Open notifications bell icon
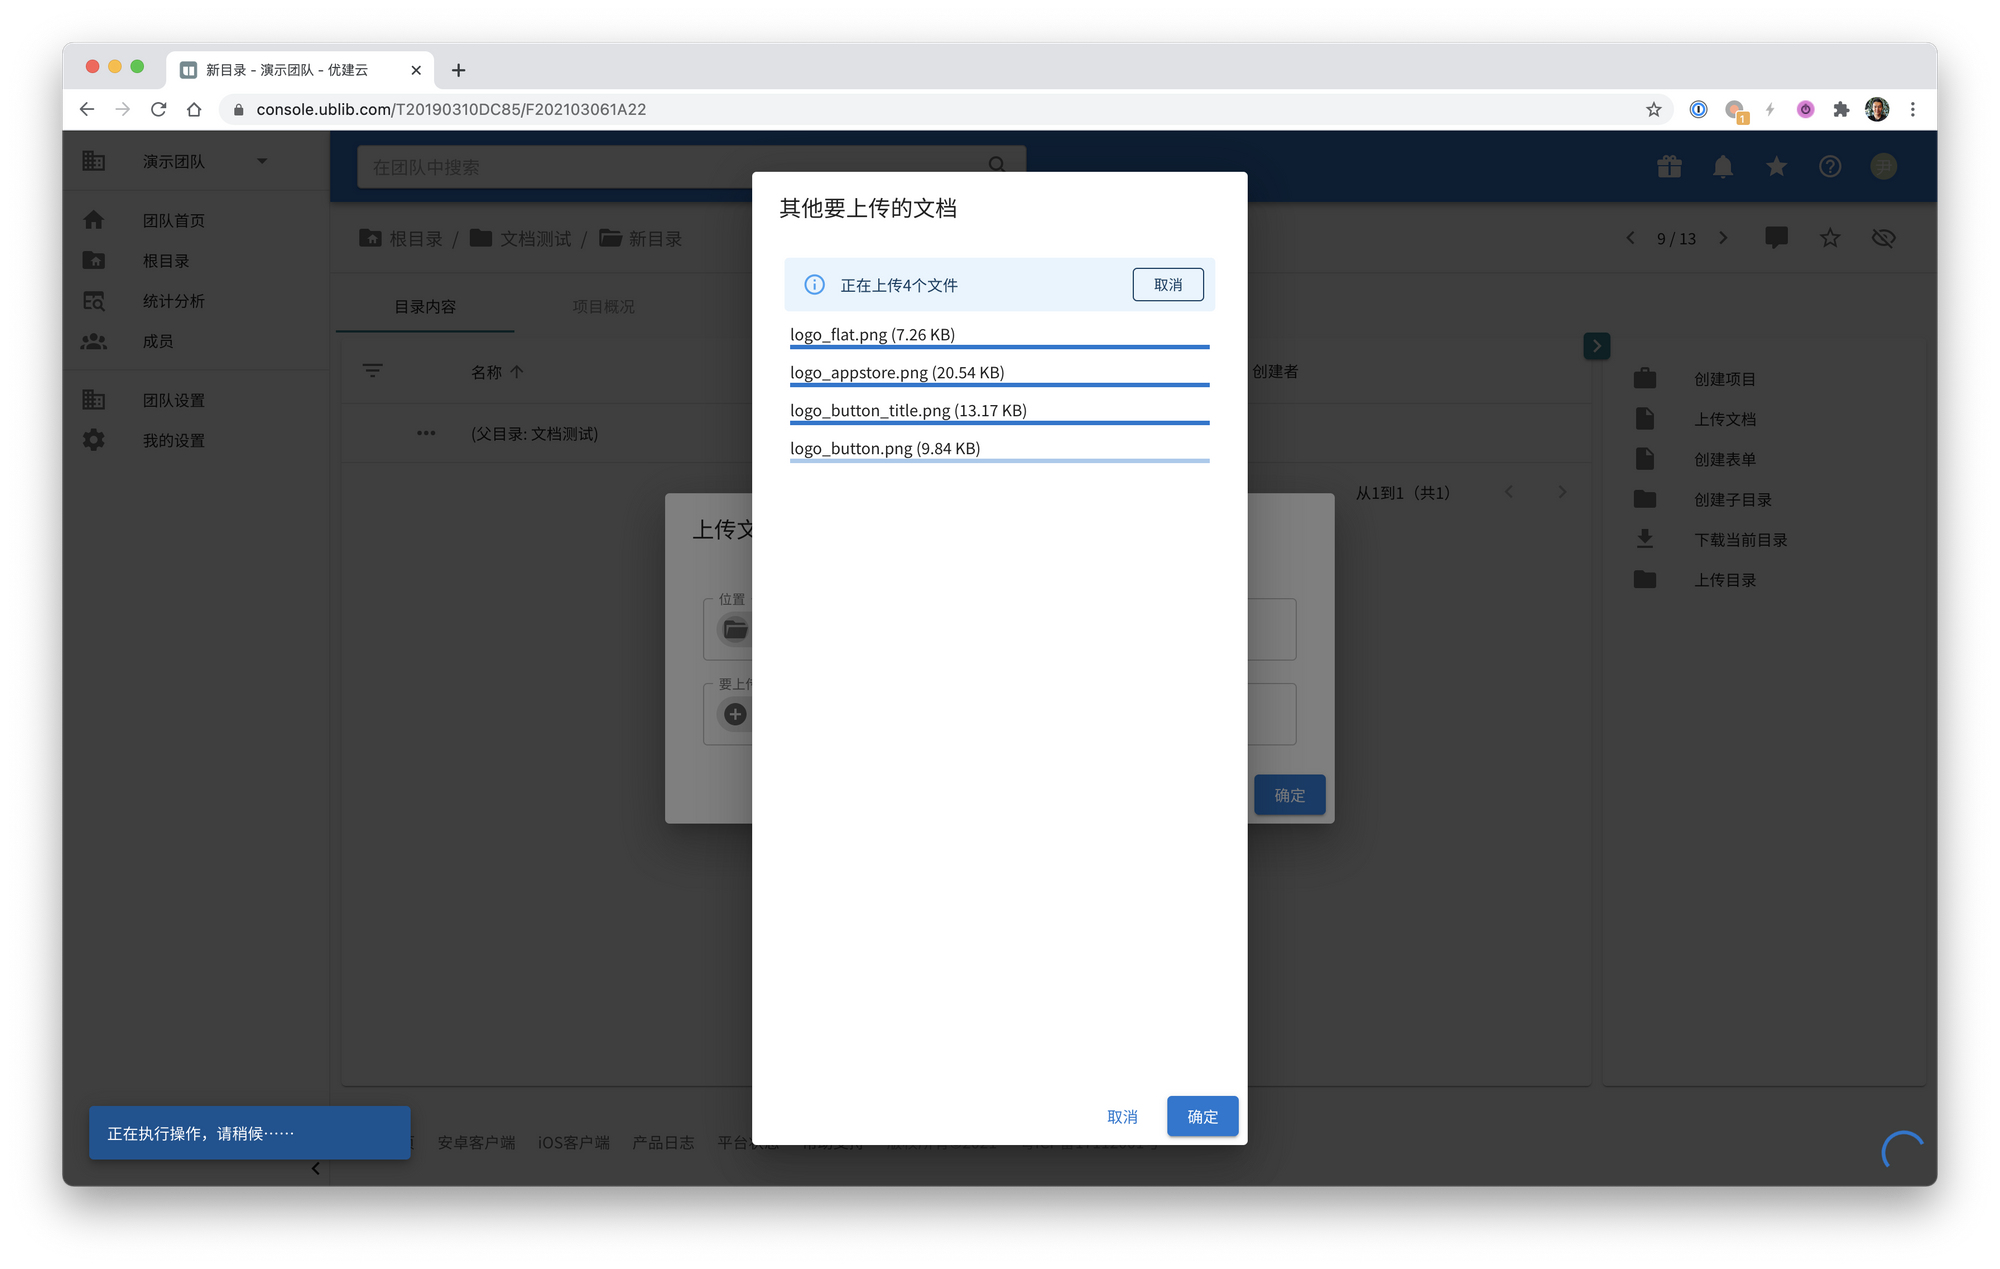 pyautogui.click(x=1722, y=167)
